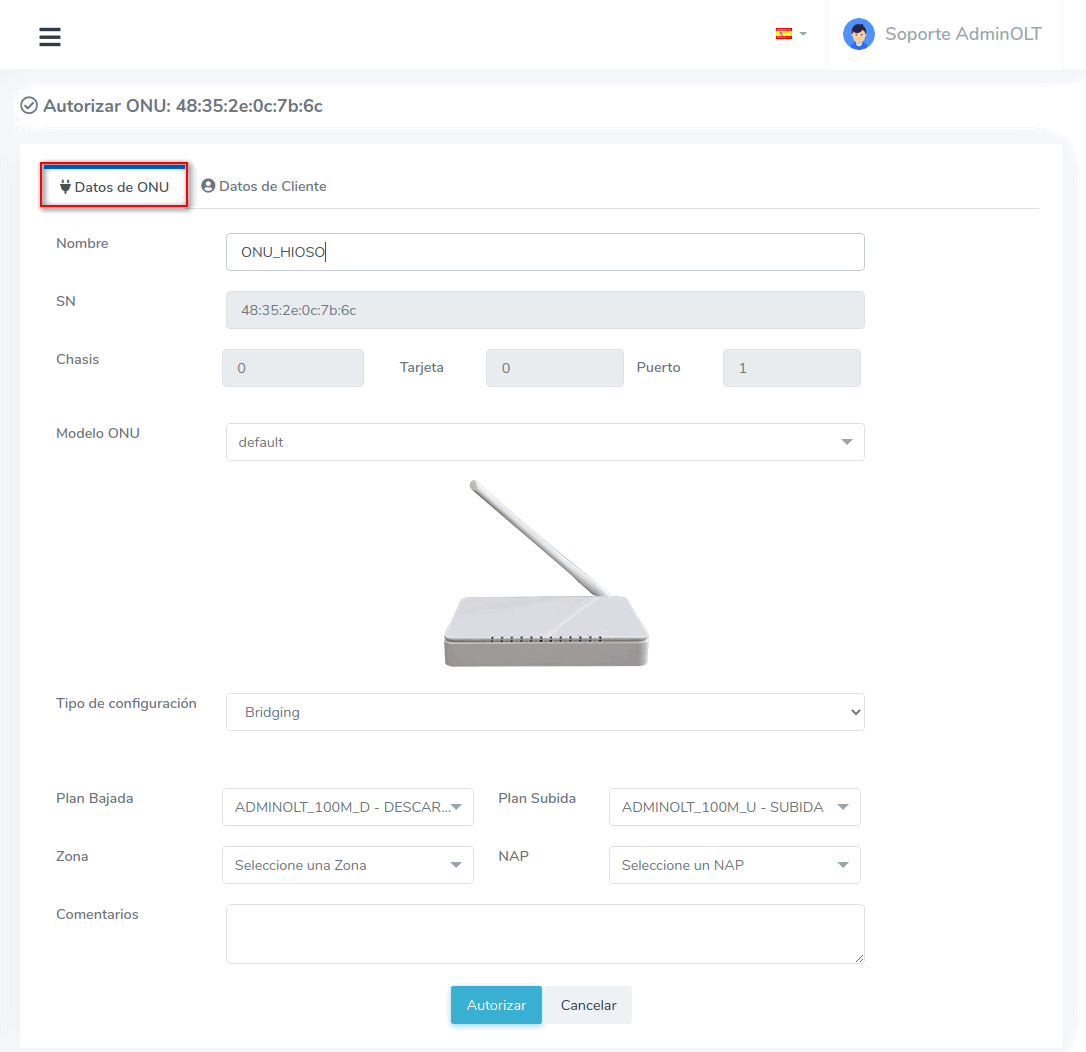Expand the NAP selection dropdown
The width and height of the screenshot is (1086, 1052).
point(734,865)
